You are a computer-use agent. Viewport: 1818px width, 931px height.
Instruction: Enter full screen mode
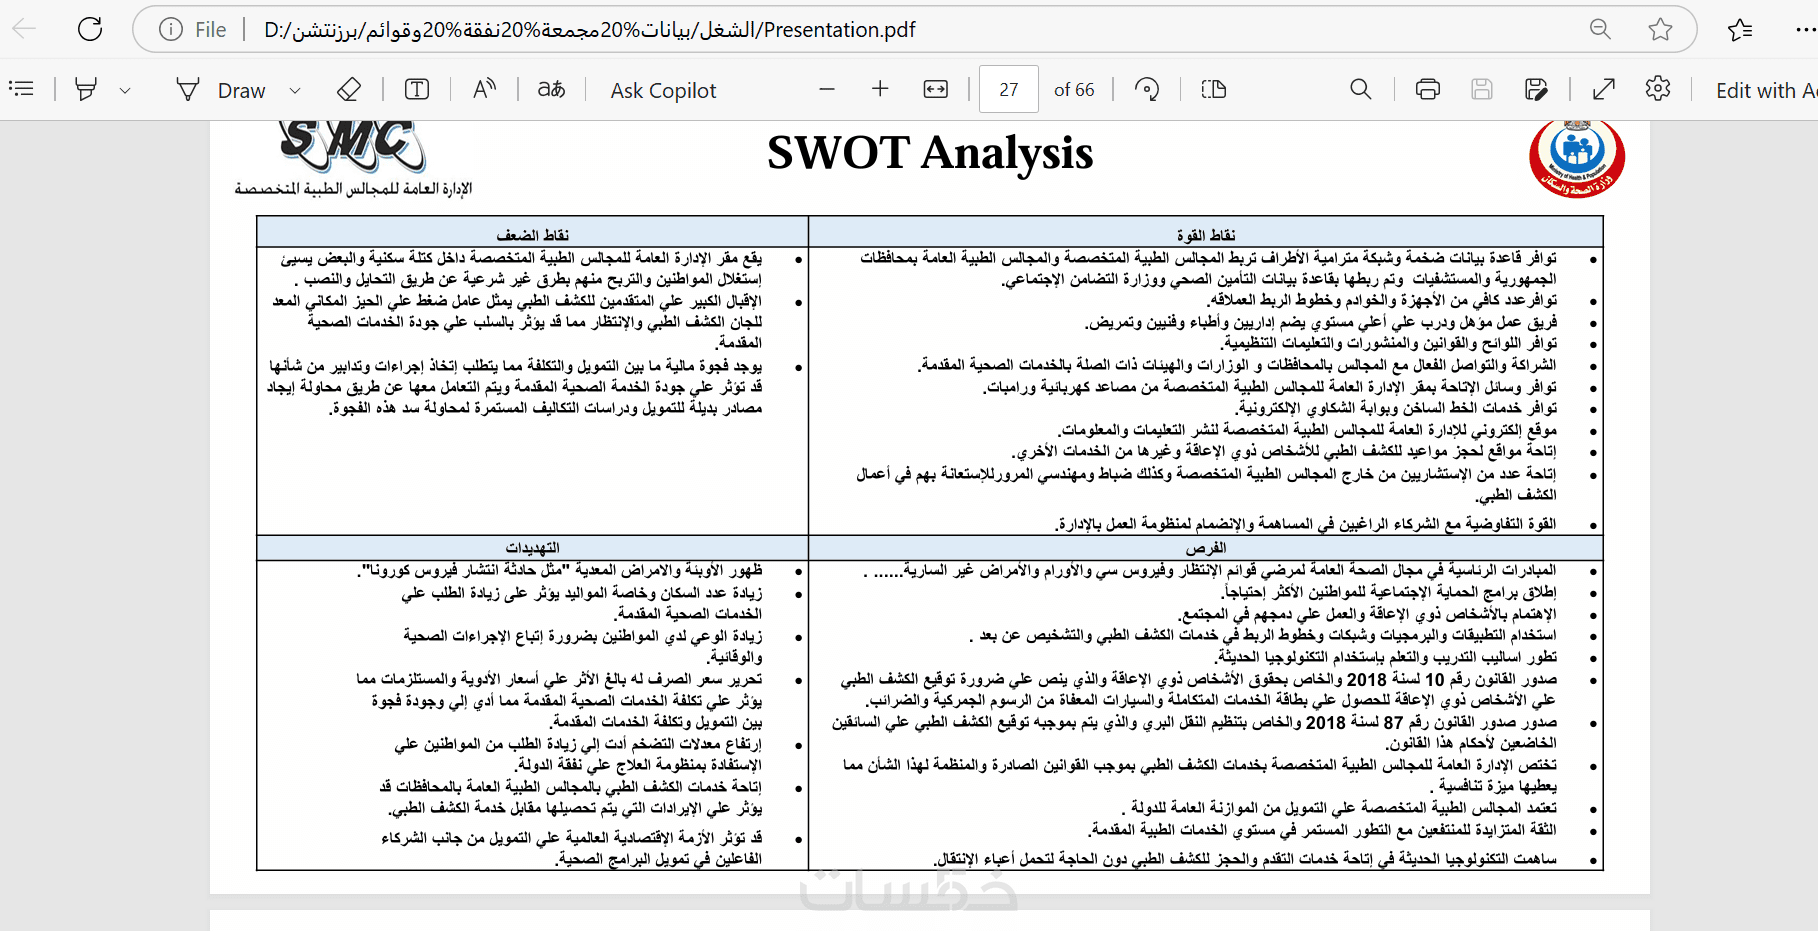[x=1604, y=89]
